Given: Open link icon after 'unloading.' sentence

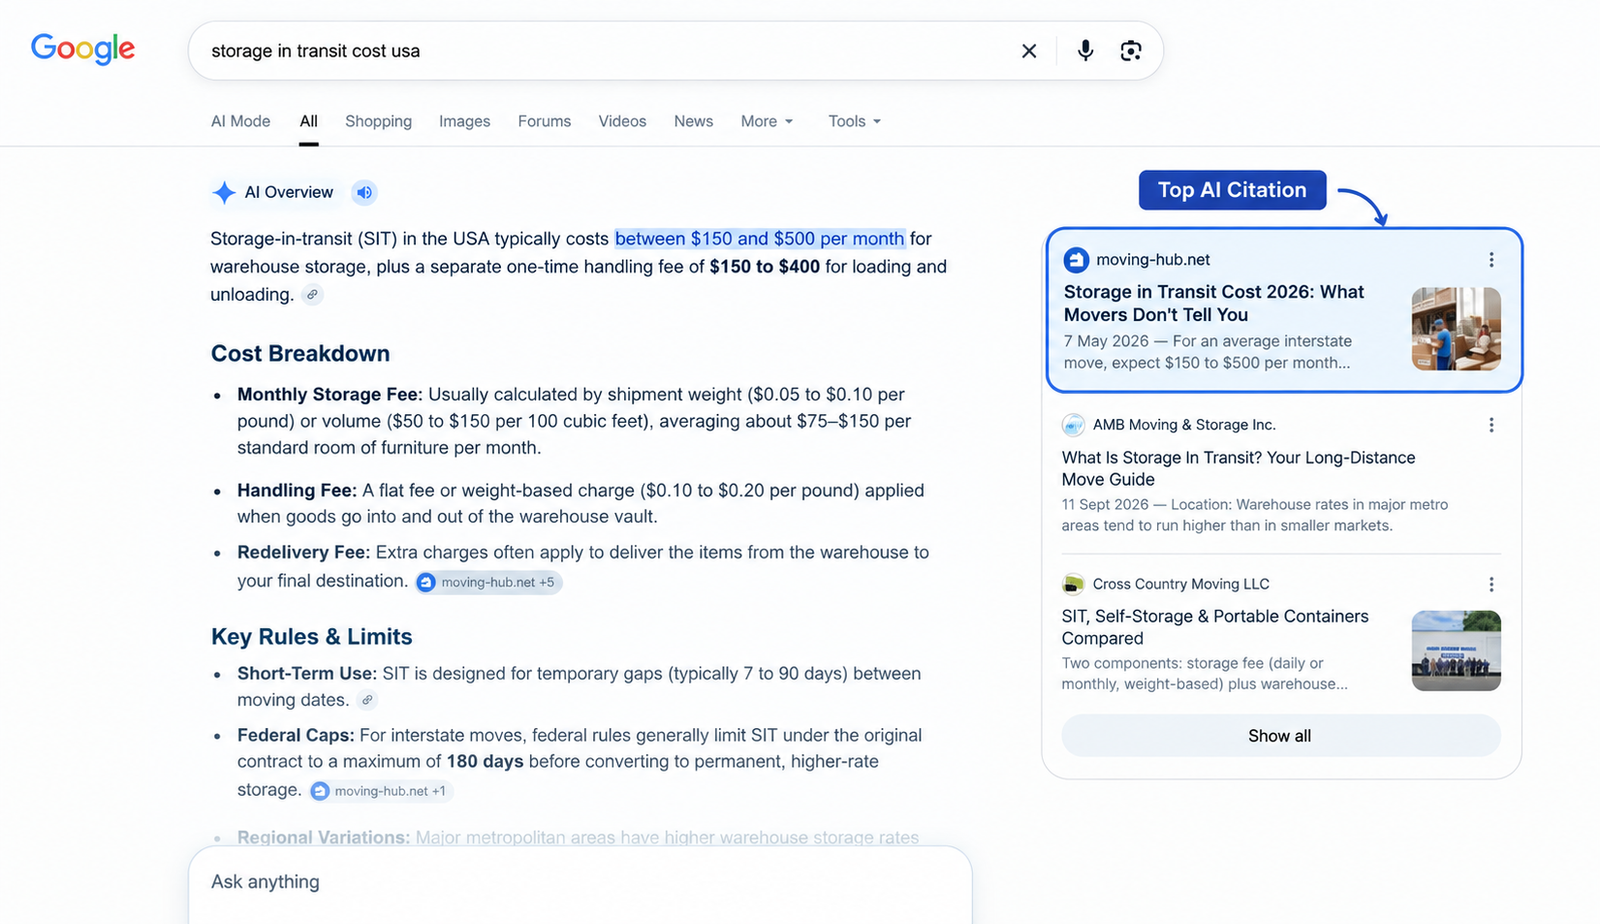Looking at the screenshot, I should tap(313, 295).
